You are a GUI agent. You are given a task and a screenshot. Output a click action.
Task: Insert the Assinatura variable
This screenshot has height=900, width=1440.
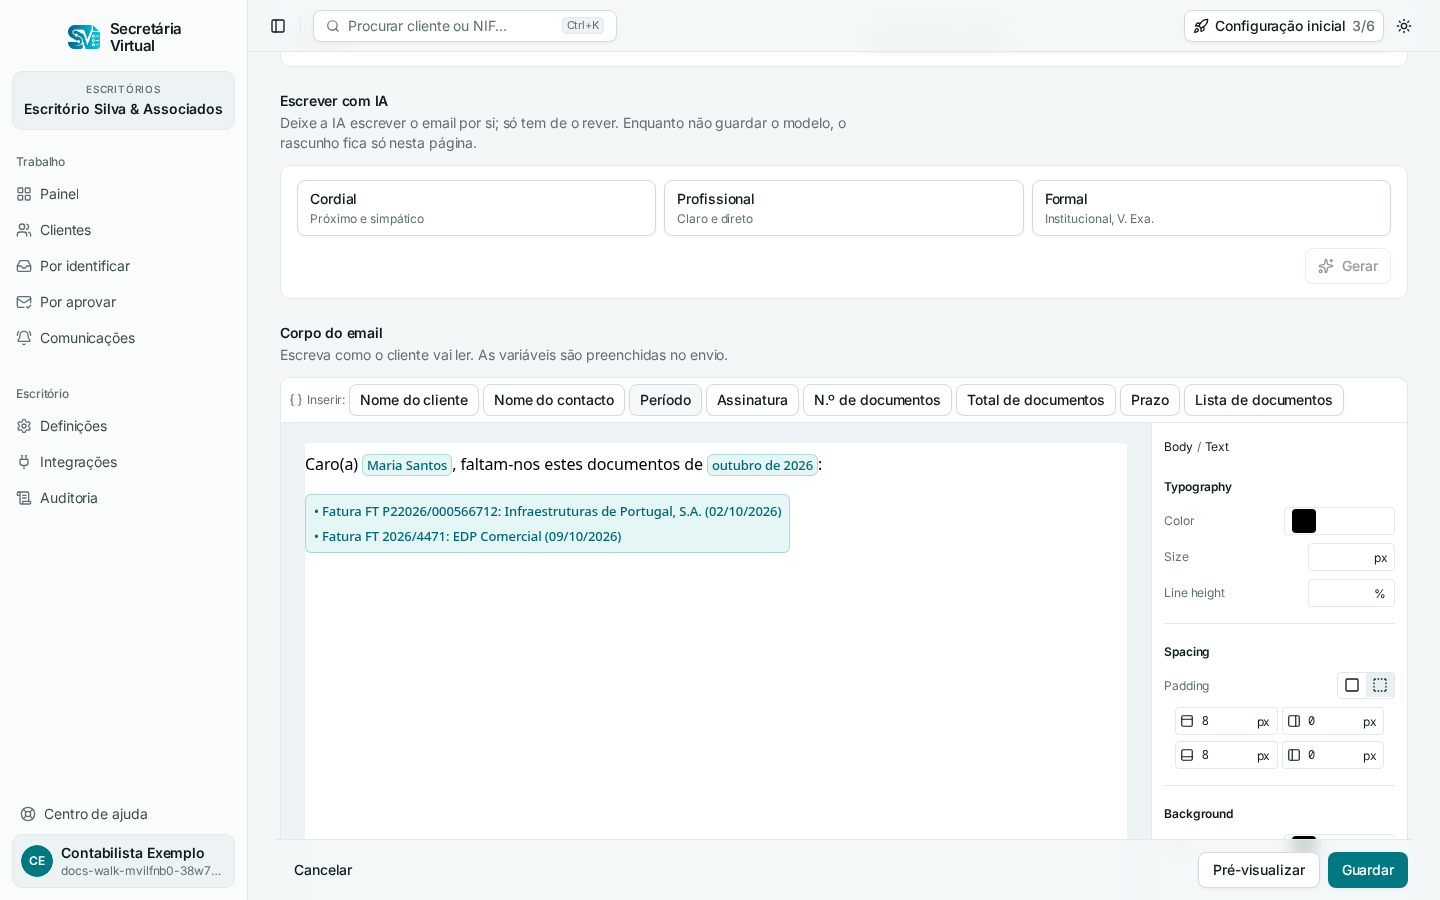752,400
